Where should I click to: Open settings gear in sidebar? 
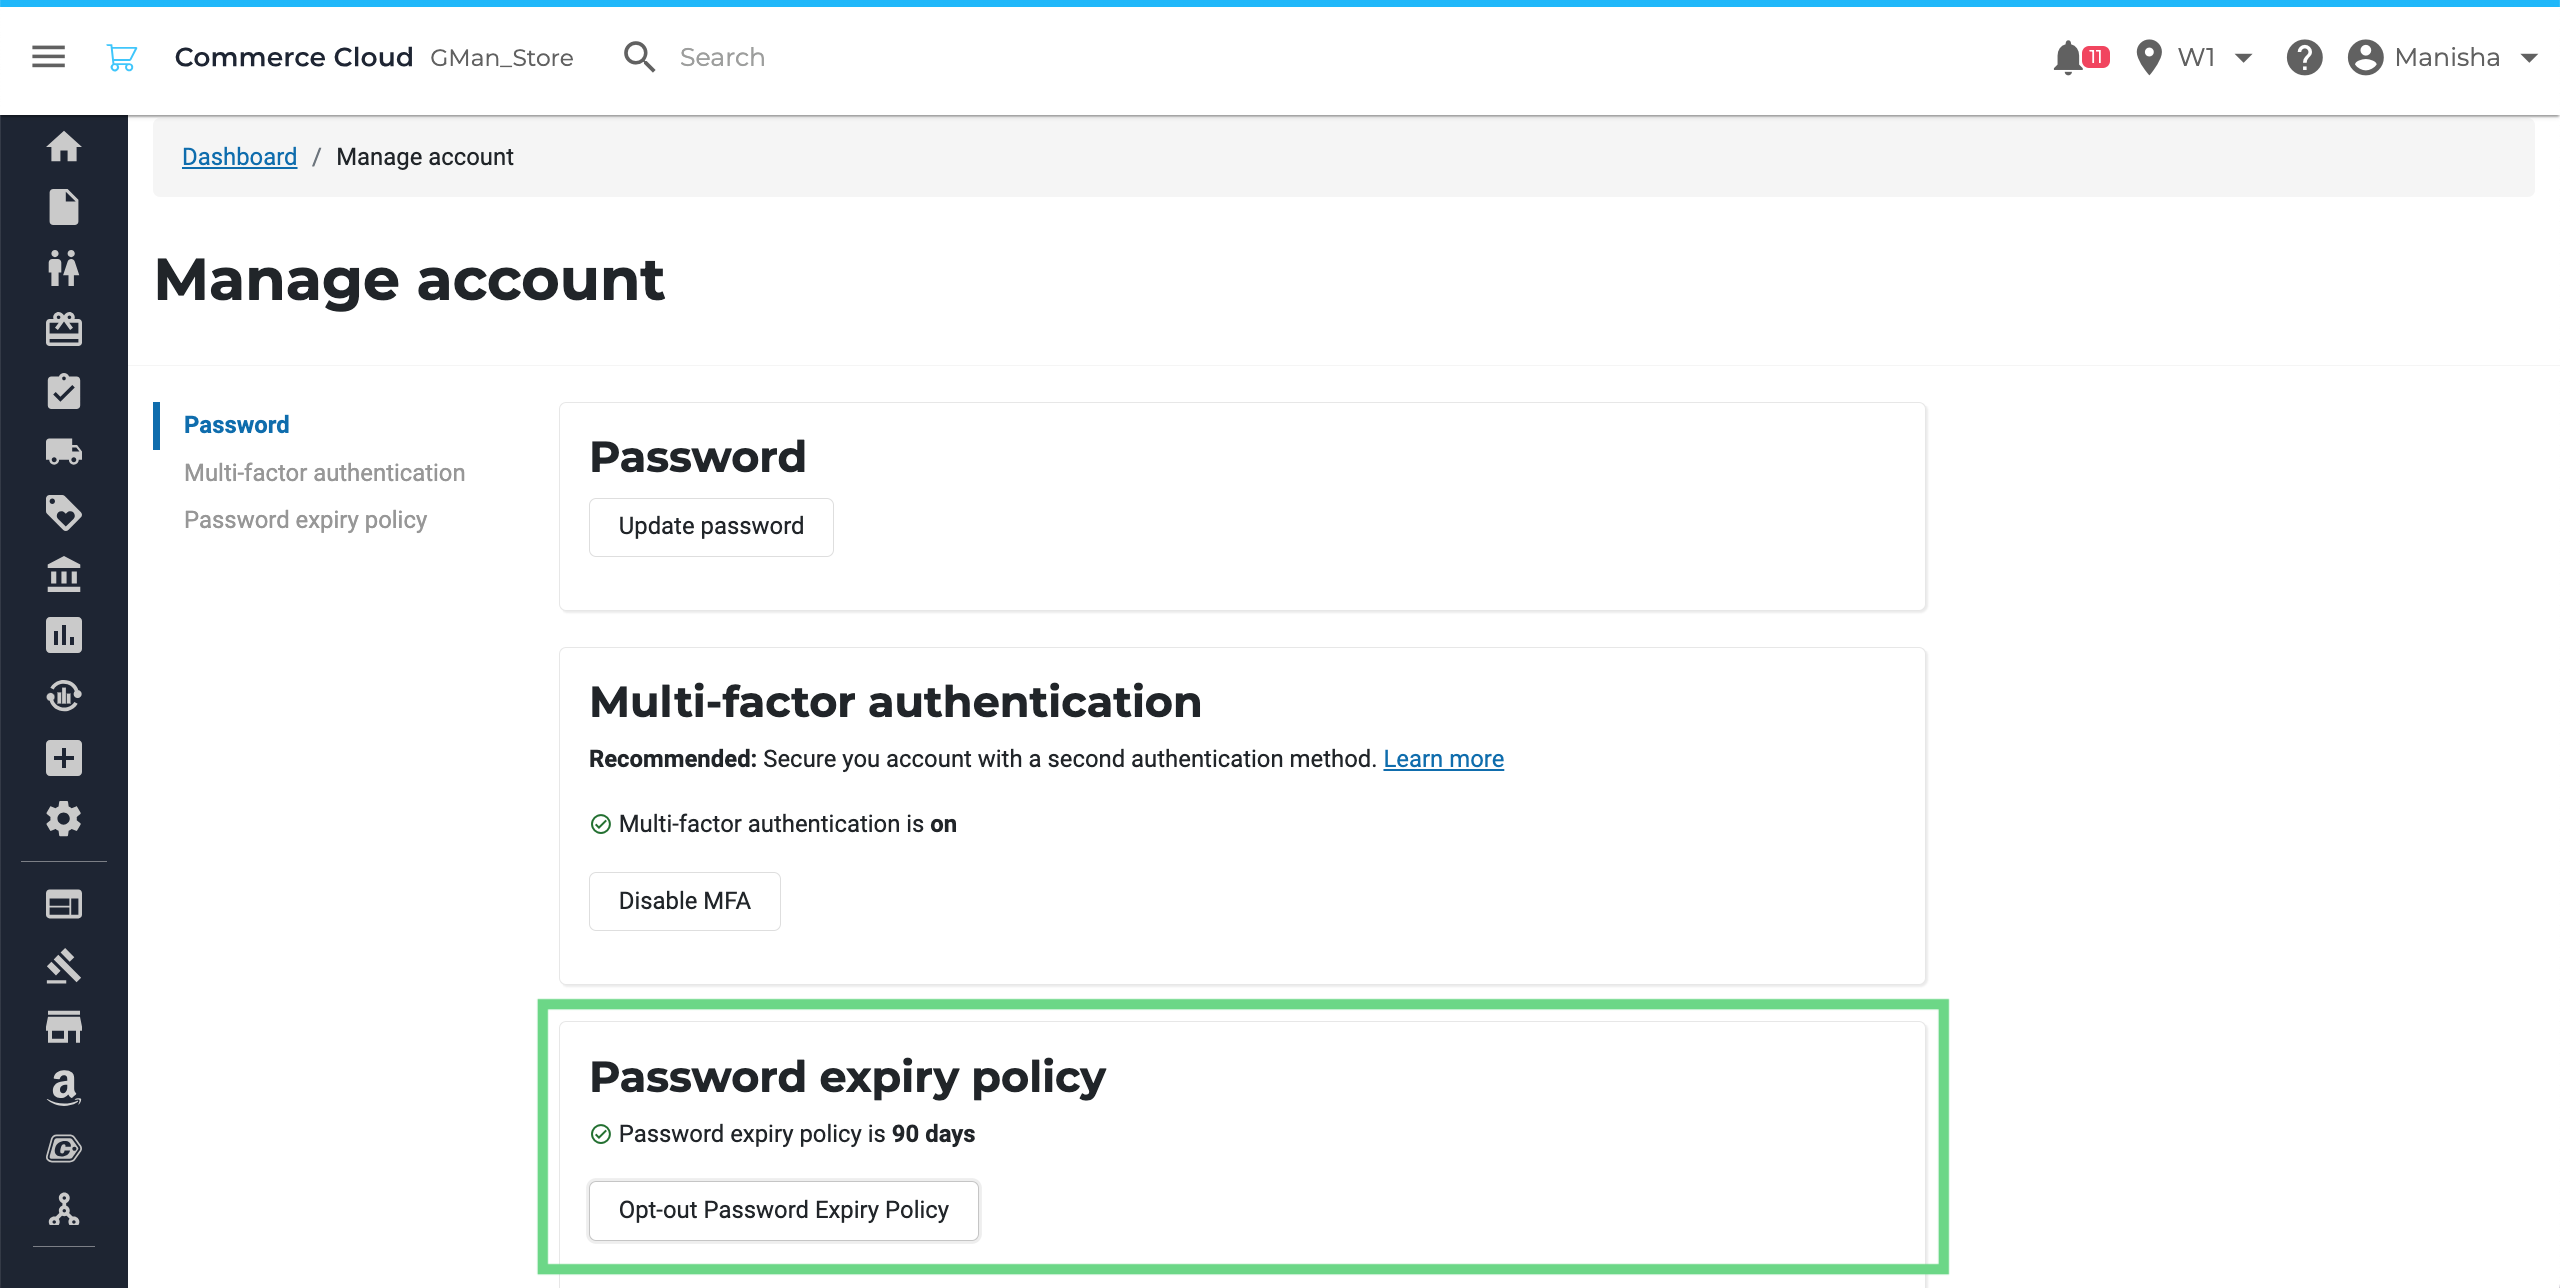pyautogui.click(x=63, y=819)
